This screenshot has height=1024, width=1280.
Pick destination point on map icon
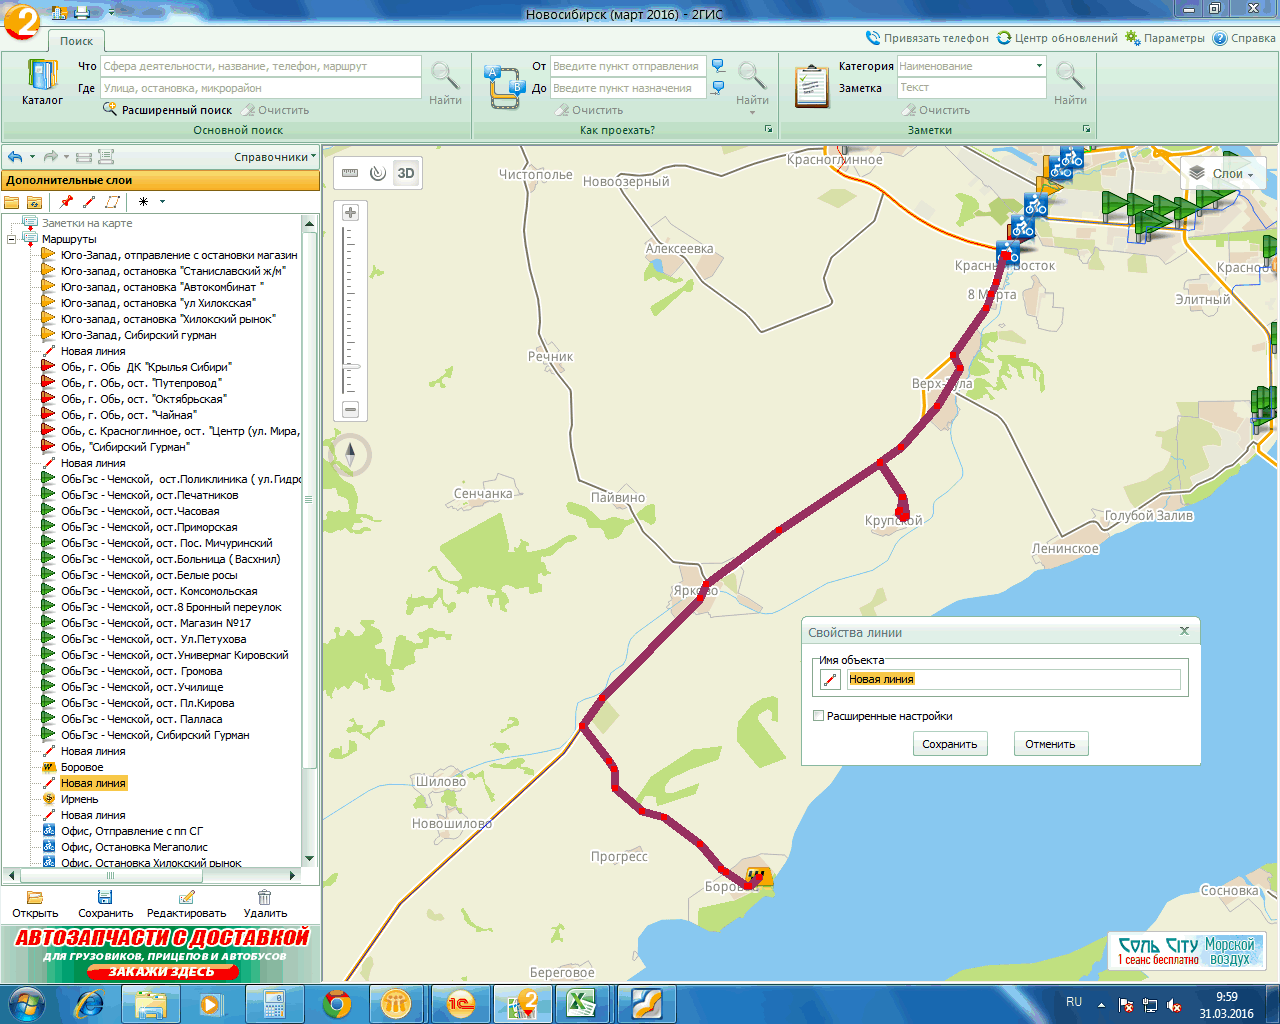click(718, 88)
